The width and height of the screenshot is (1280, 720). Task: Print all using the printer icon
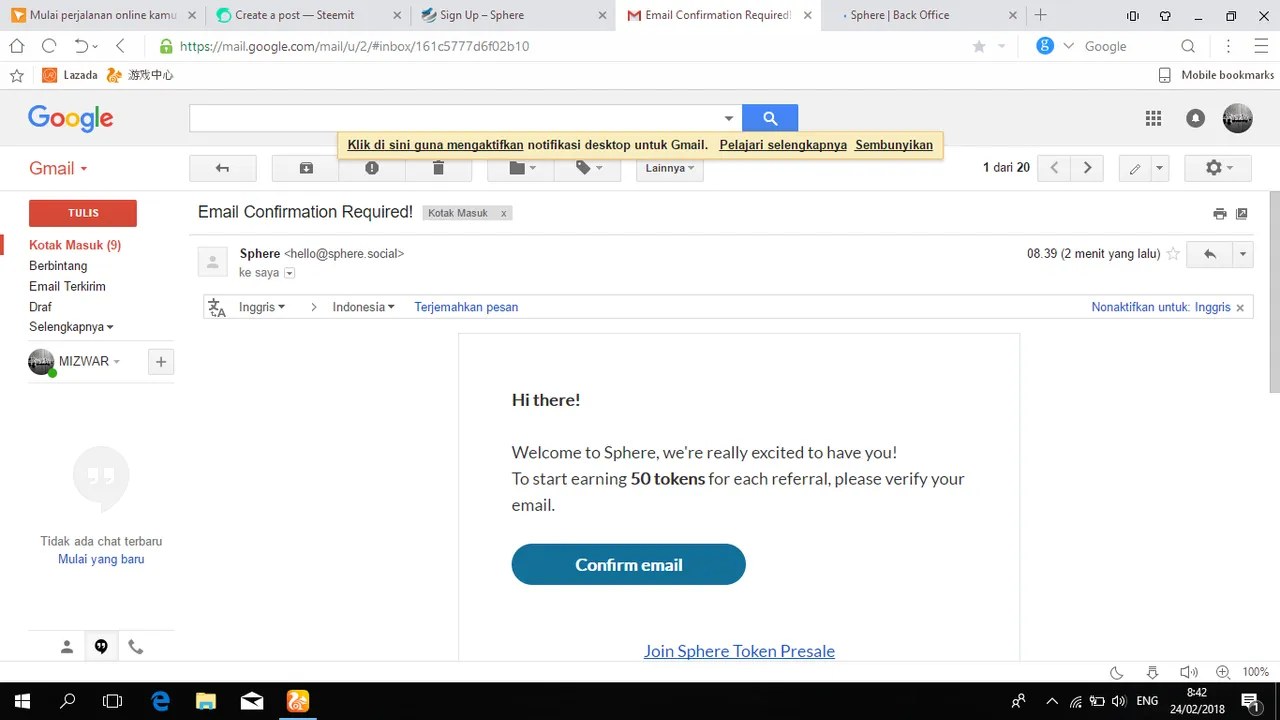click(1219, 213)
